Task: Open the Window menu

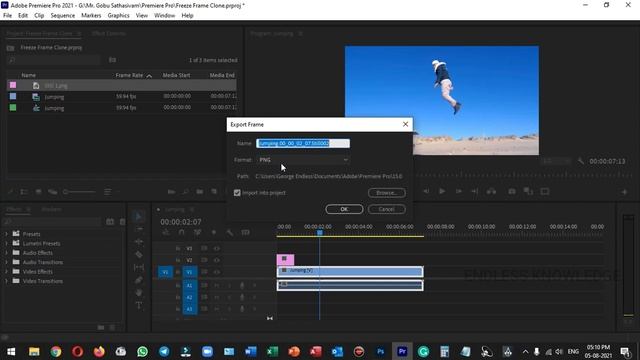Action: pyautogui.click(x=164, y=16)
